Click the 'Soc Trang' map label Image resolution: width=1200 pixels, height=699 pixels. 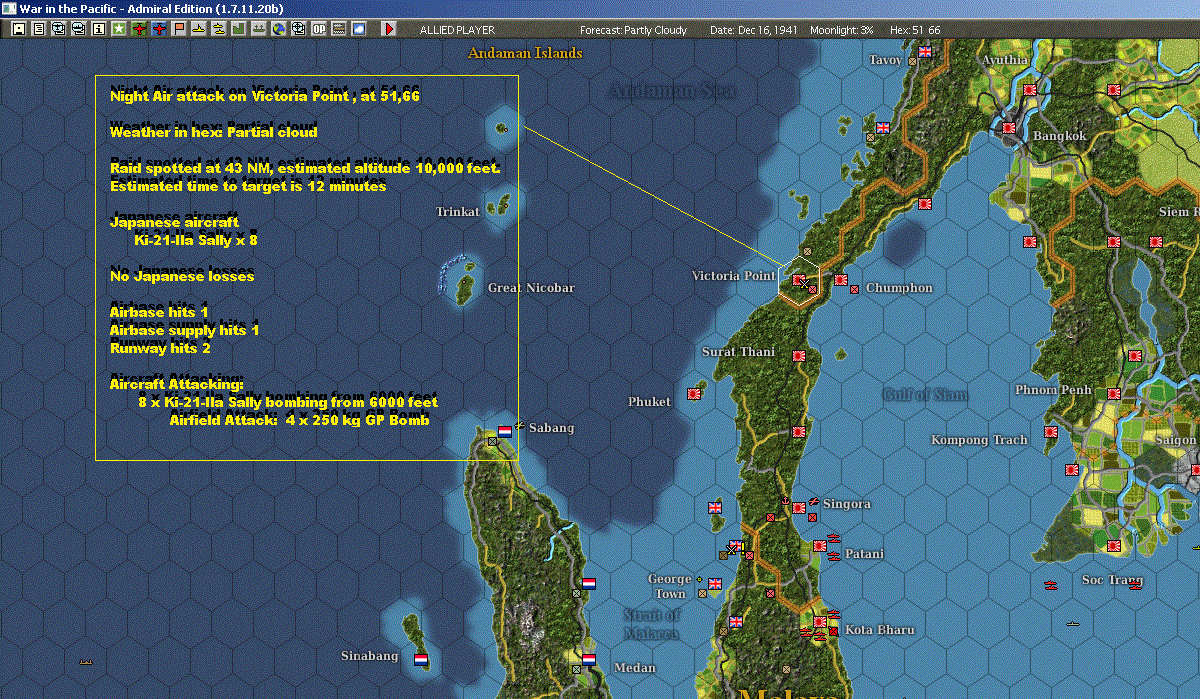click(x=1112, y=580)
